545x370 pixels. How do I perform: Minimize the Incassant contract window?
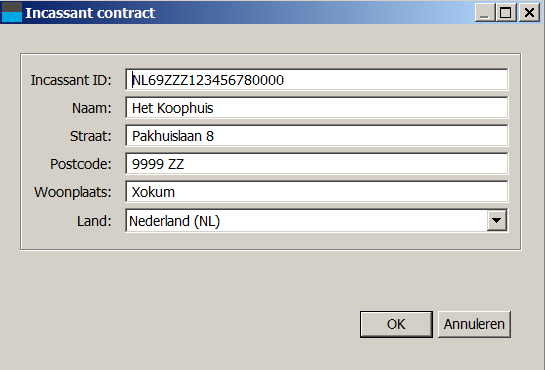[x=485, y=13]
